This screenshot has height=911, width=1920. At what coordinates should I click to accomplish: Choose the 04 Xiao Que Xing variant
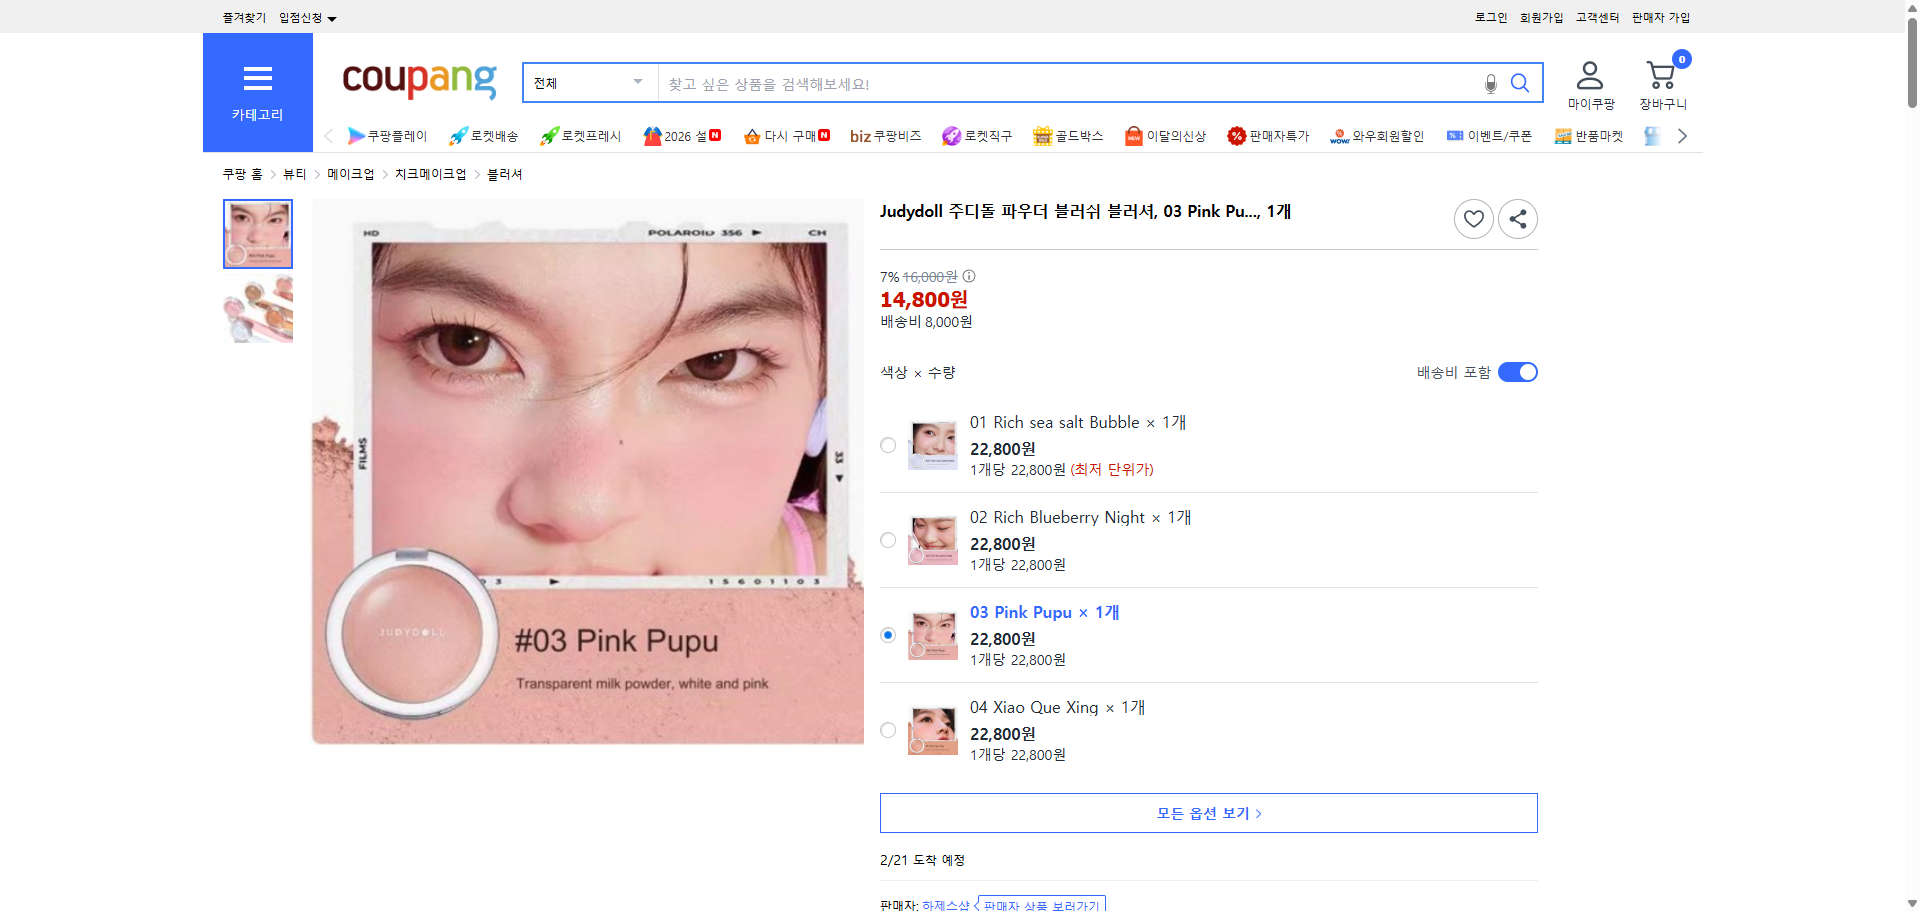pos(887,730)
